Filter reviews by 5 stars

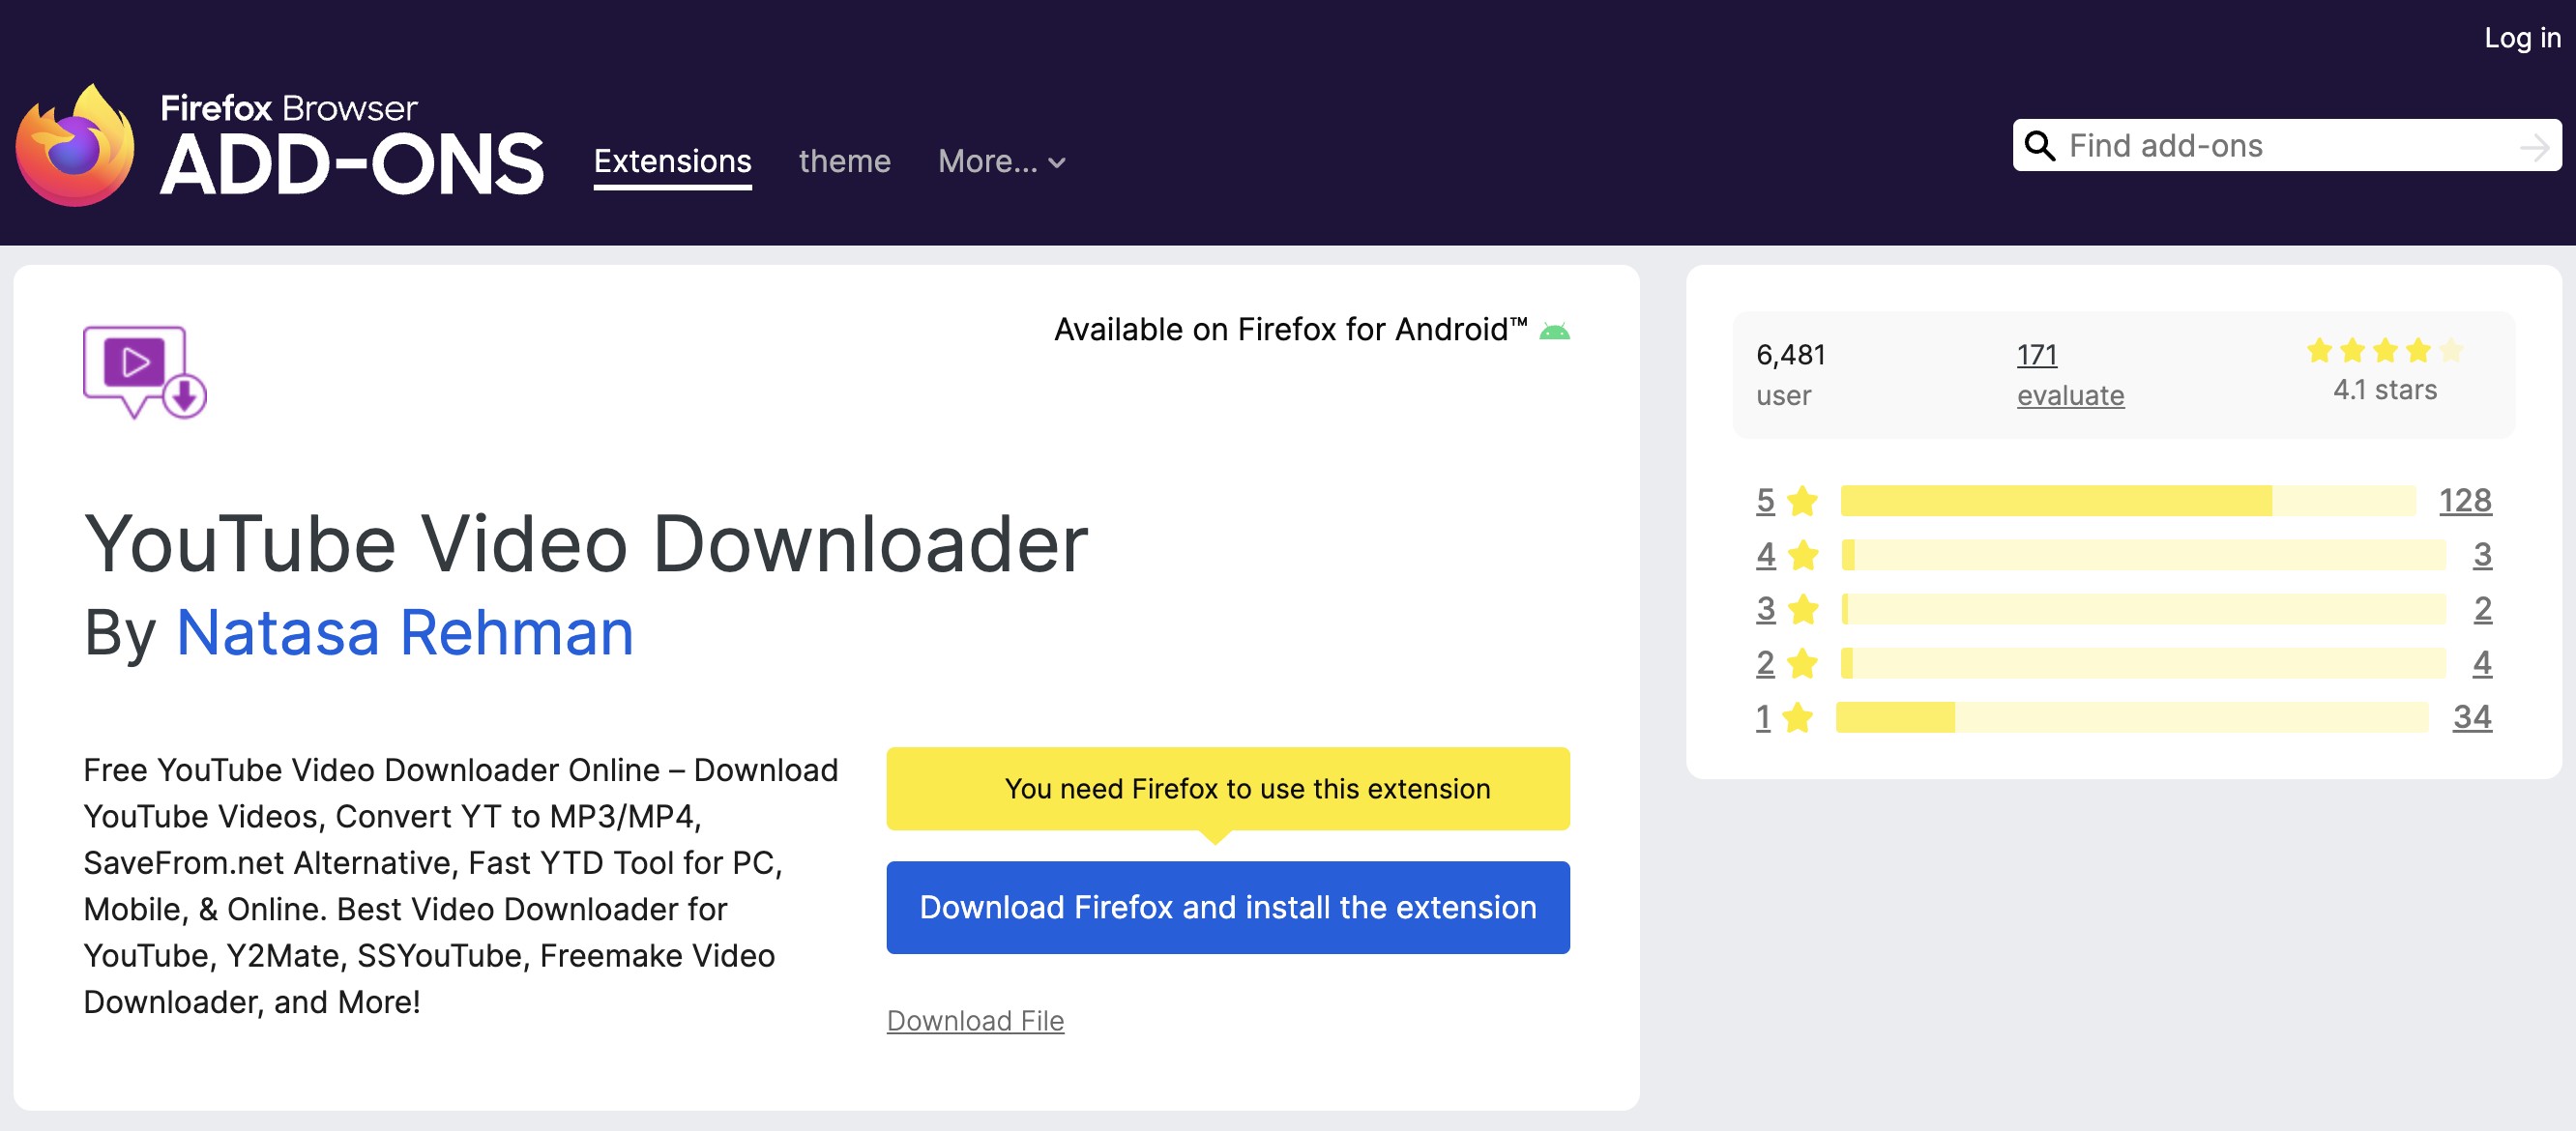(x=1765, y=500)
